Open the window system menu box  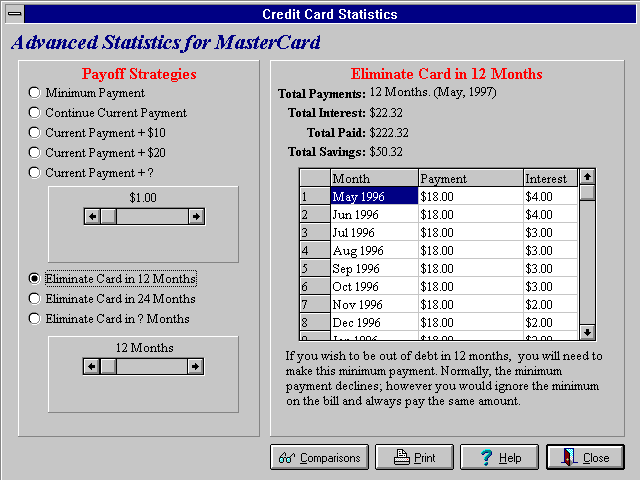[14, 14]
